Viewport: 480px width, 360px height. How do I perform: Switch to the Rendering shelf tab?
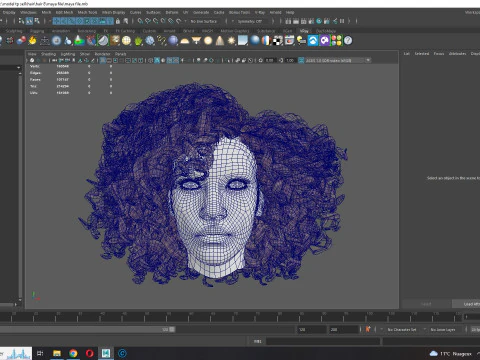click(87, 31)
